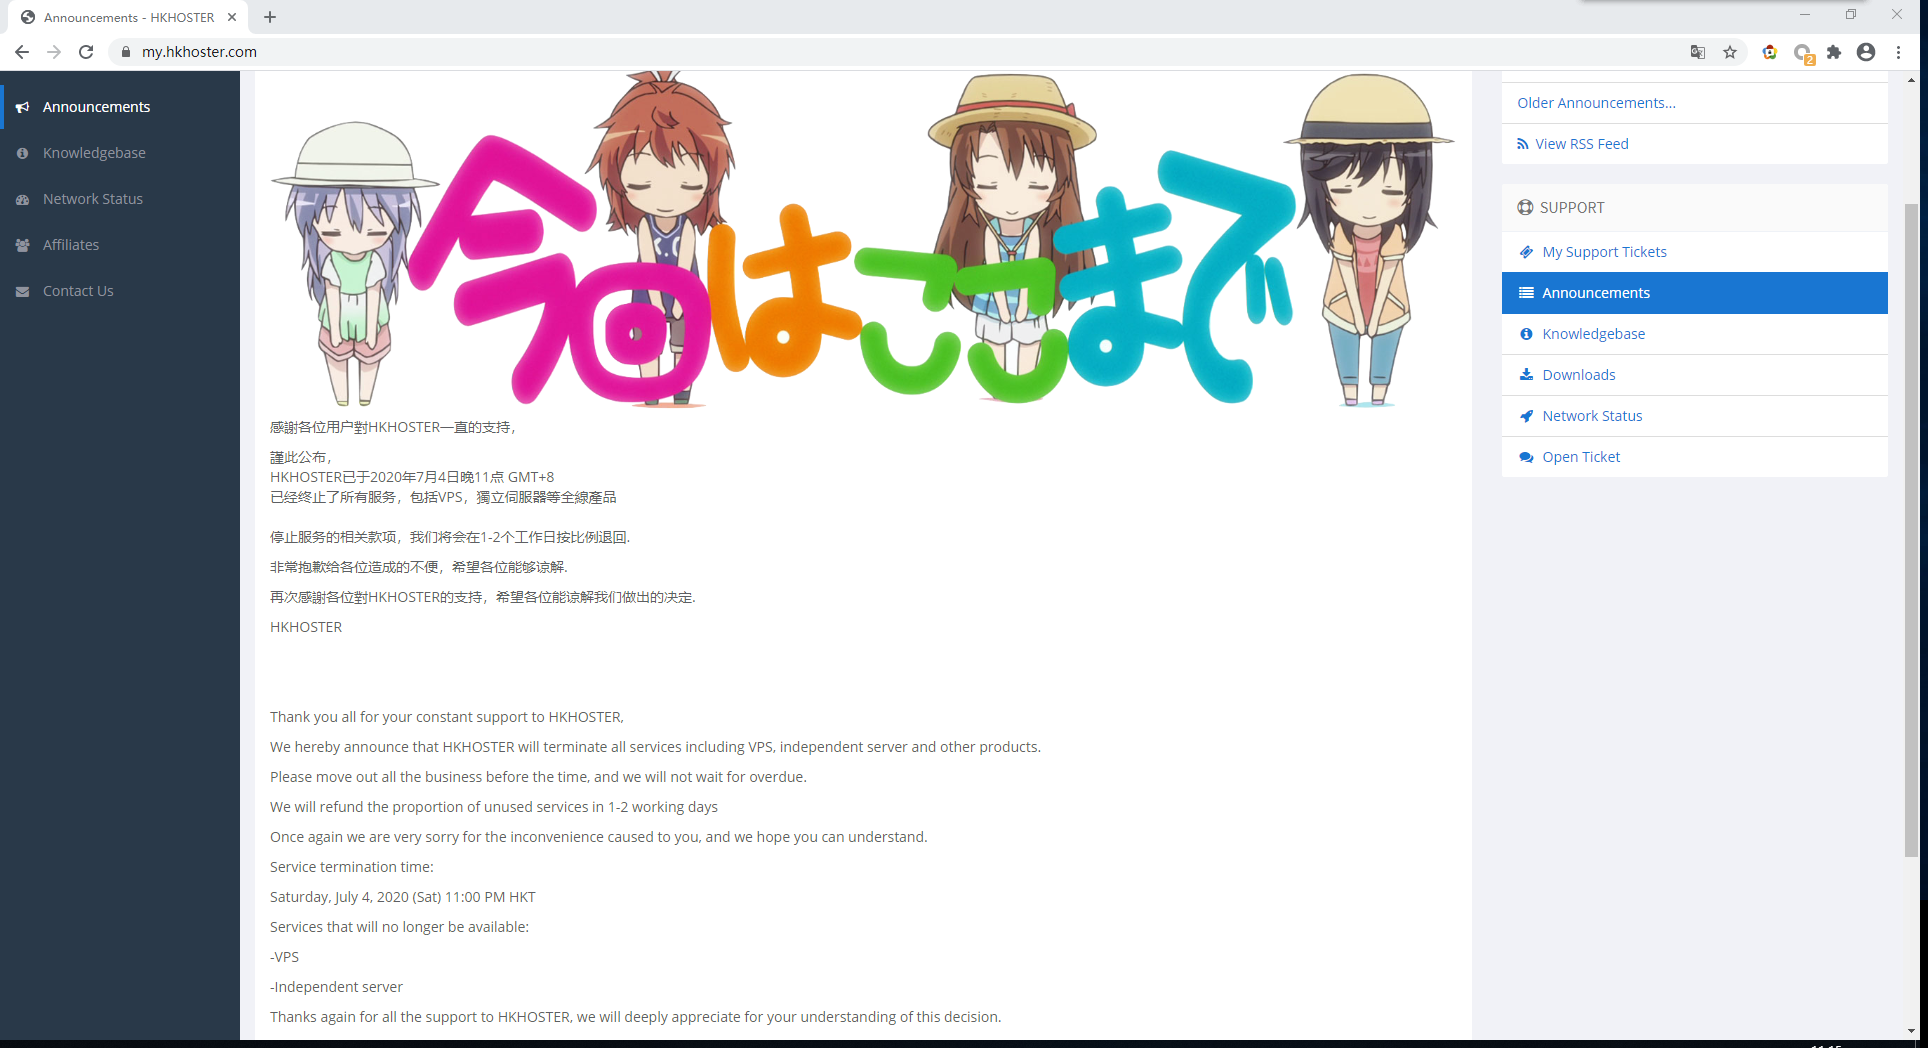Click the Downloads arrow icon
The width and height of the screenshot is (1928, 1048).
pyautogui.click(x=1526, y=375)
